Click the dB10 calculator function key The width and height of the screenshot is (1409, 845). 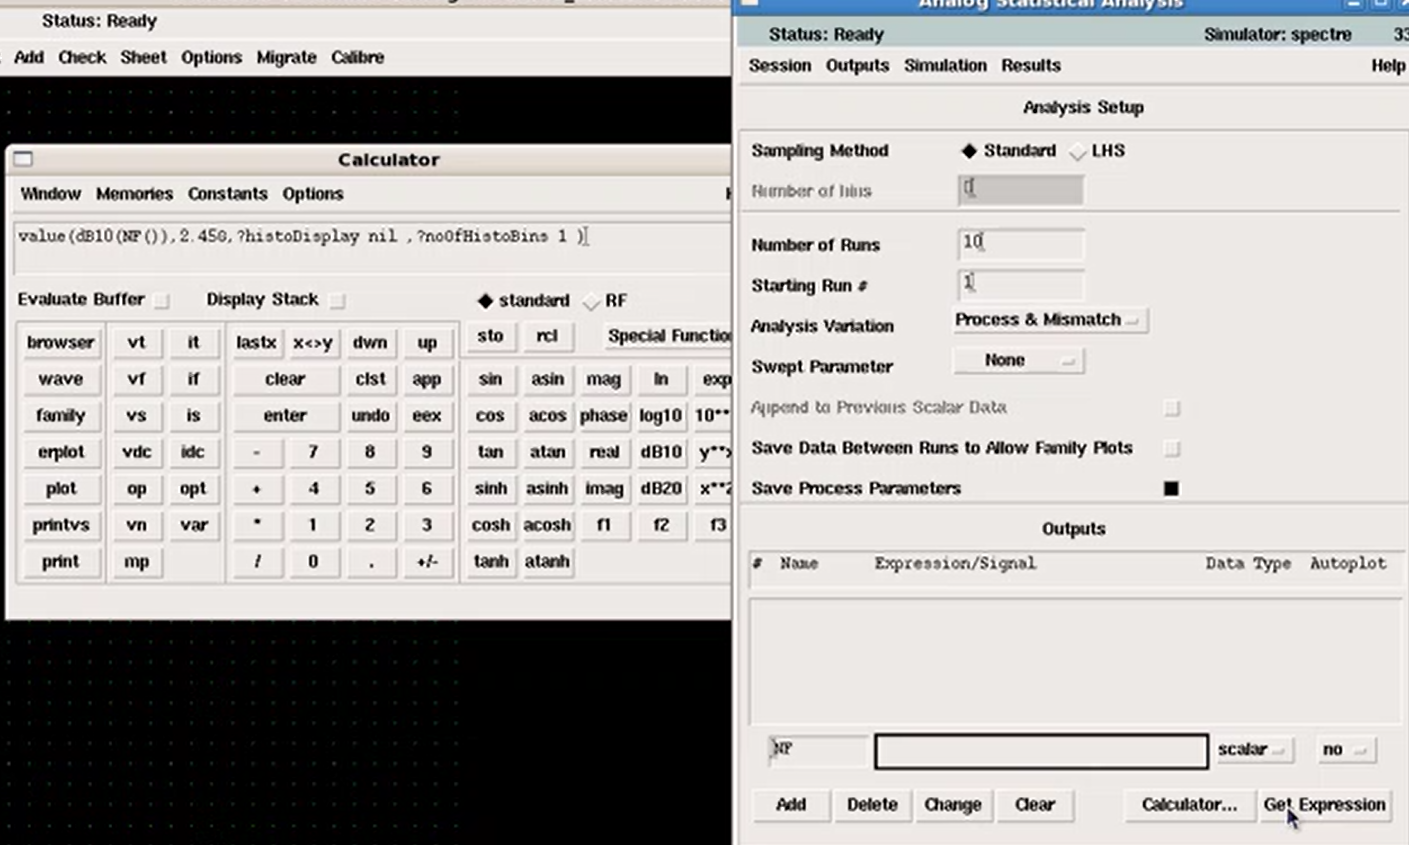click(x=661, y=452)
